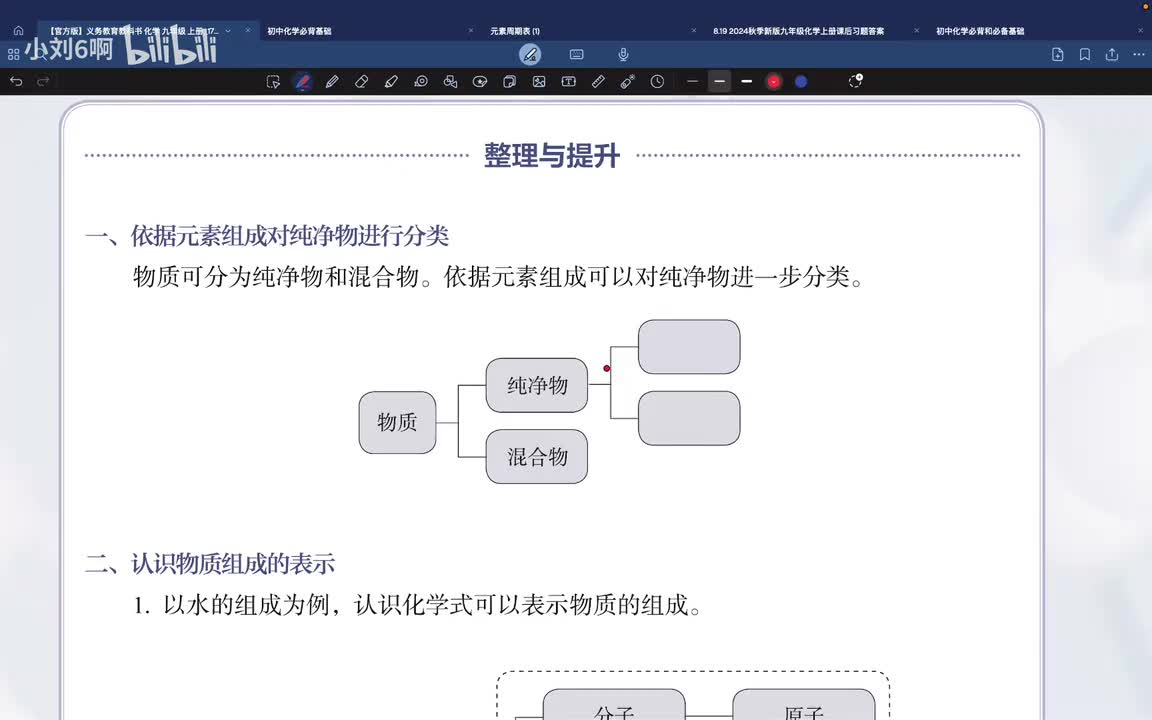Click the lower empty diagram box
Image resolution: width=1152 pixels, height=720 pixels.
pyautogui.click(x=689, y=418)
